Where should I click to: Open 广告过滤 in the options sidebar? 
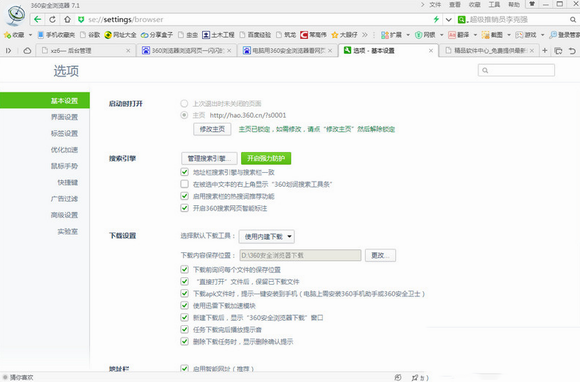(x=64, y=199)
